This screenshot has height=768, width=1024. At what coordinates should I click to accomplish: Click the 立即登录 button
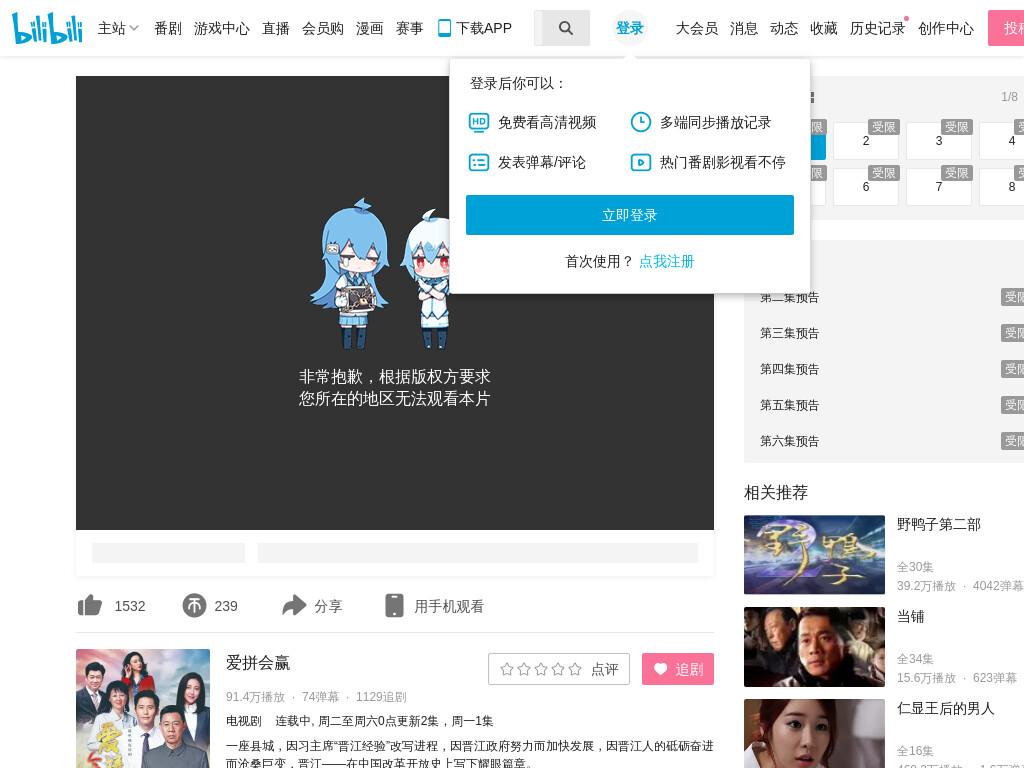pyautogui.click(x=630, y=215)
